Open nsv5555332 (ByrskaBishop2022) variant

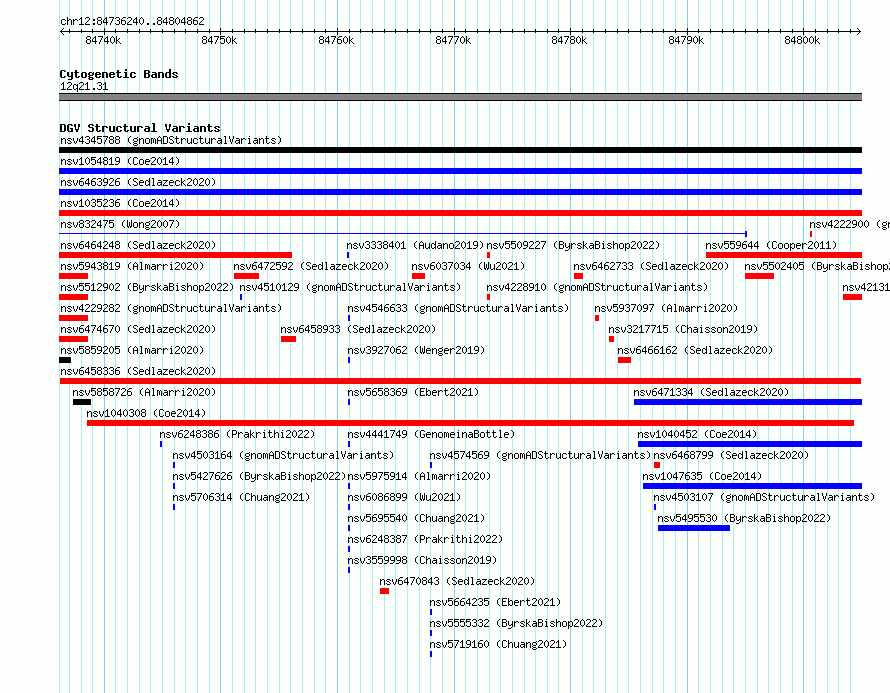[516, 623]
